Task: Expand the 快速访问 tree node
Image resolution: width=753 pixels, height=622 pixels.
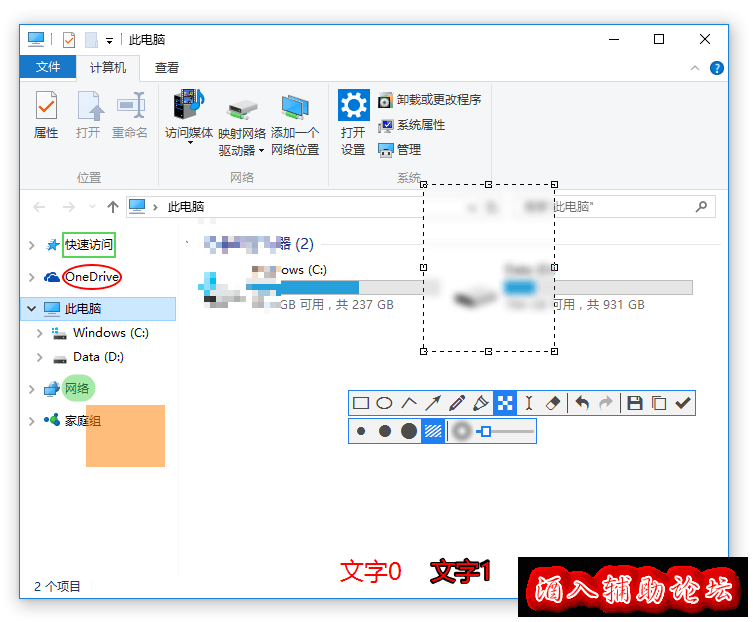Action: 32,245
